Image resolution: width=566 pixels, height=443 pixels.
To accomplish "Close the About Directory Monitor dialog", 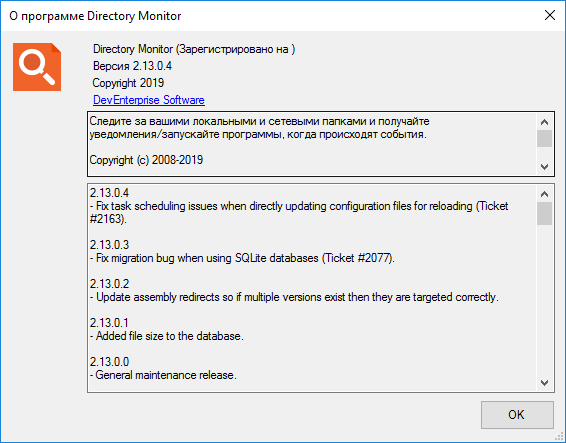I will coord(549,15).
